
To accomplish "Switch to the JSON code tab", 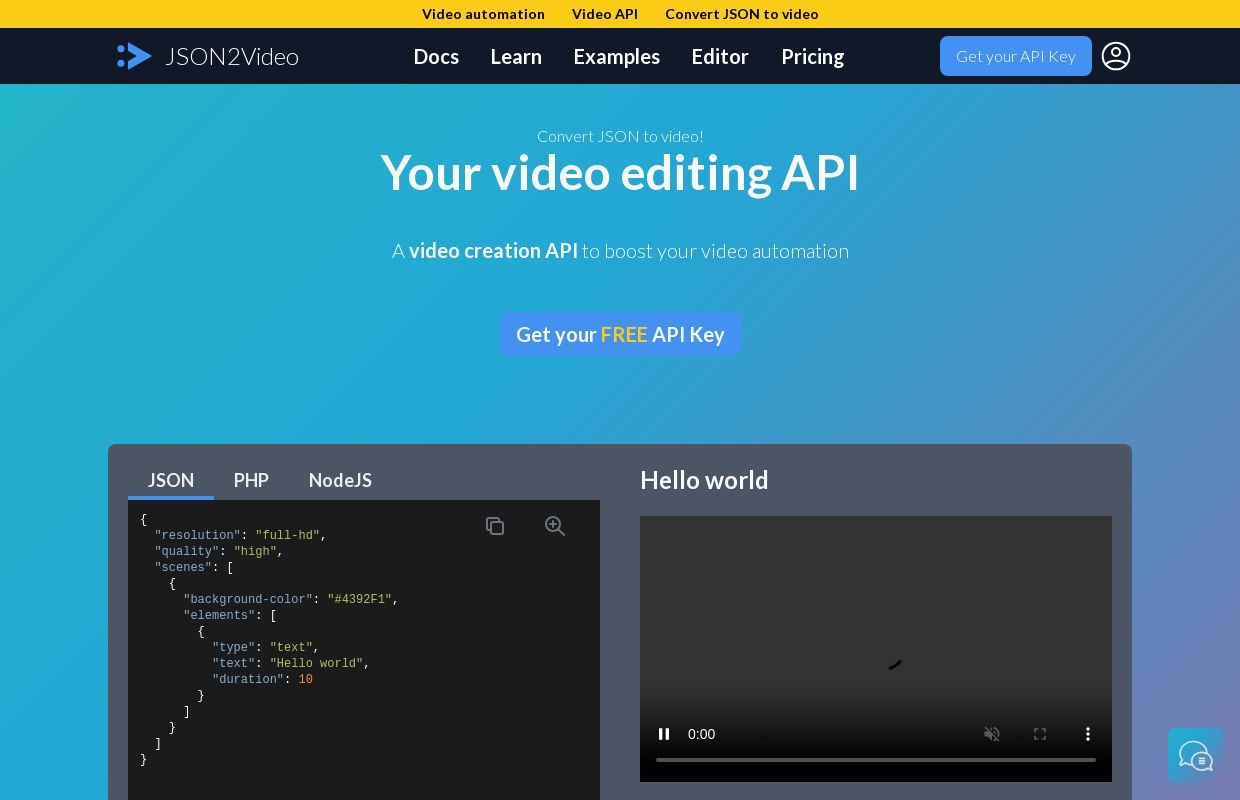I will (171, 481).
